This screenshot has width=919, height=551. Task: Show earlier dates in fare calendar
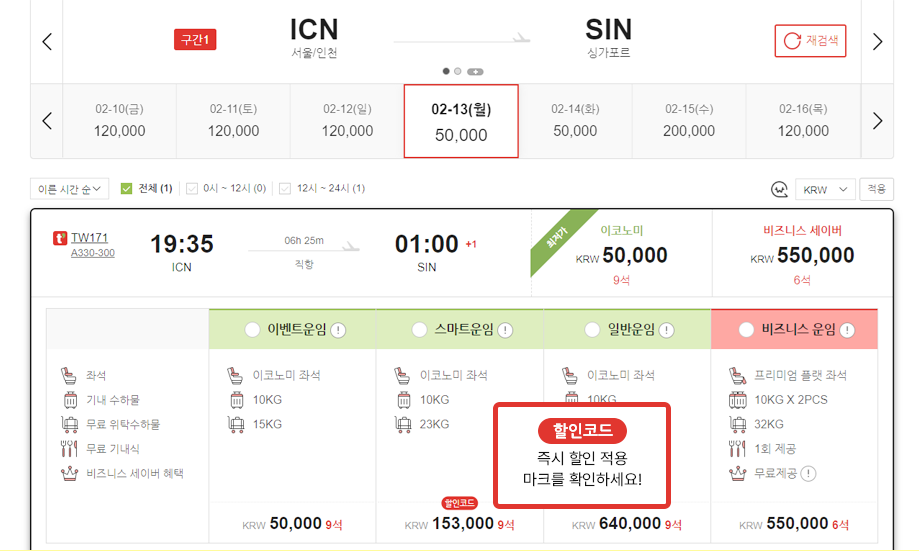point(47,121)
